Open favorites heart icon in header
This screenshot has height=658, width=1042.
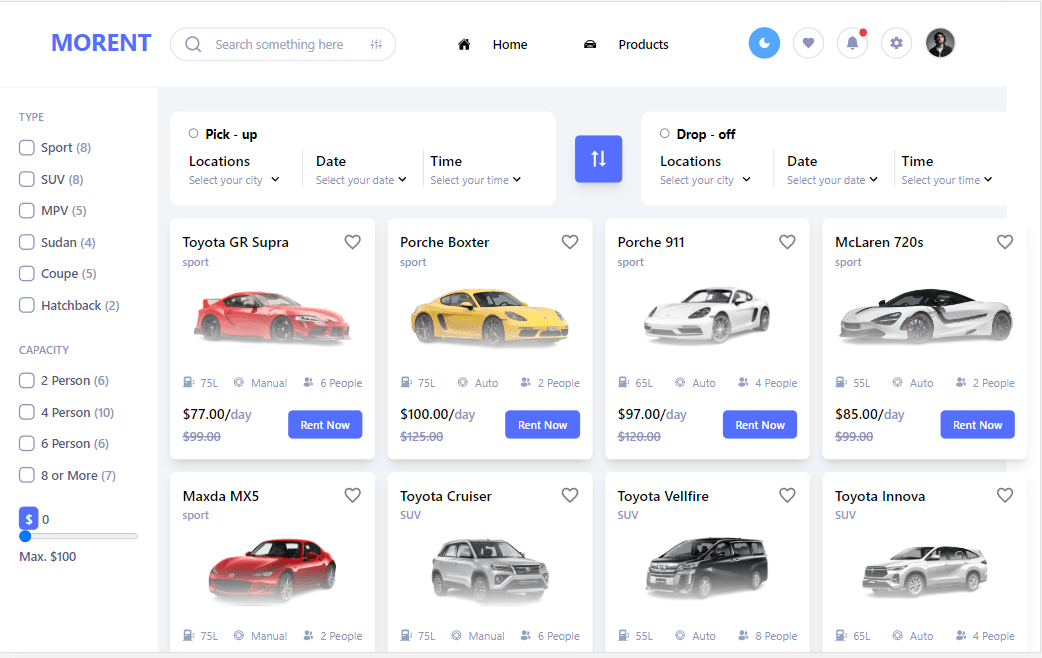coord(808,43)
